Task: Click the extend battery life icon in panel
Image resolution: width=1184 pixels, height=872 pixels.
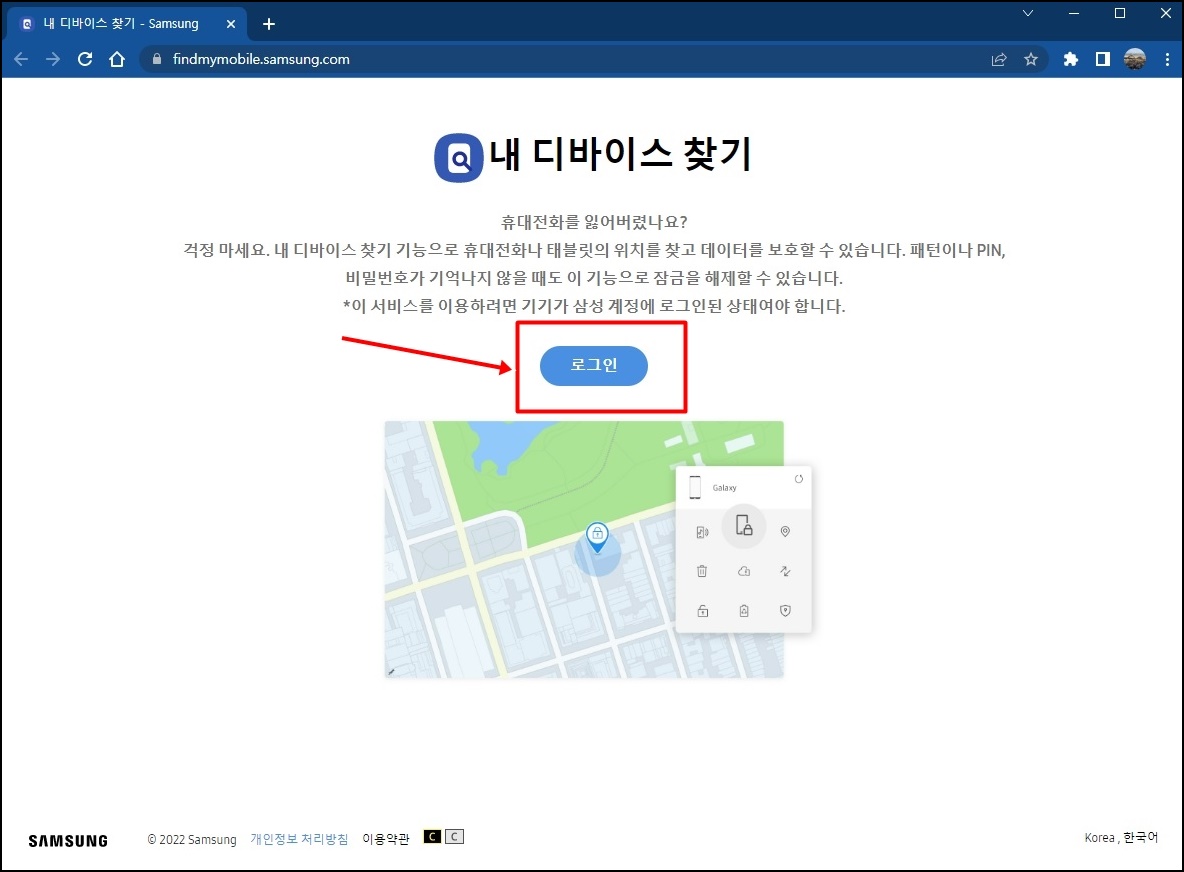Action: click(x=744, y=611)
